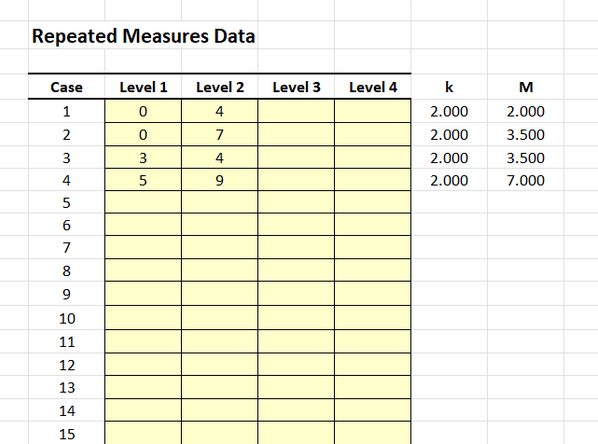
Task: Select Level 2 value 7 for Case 2
Action: pos(220,134)
